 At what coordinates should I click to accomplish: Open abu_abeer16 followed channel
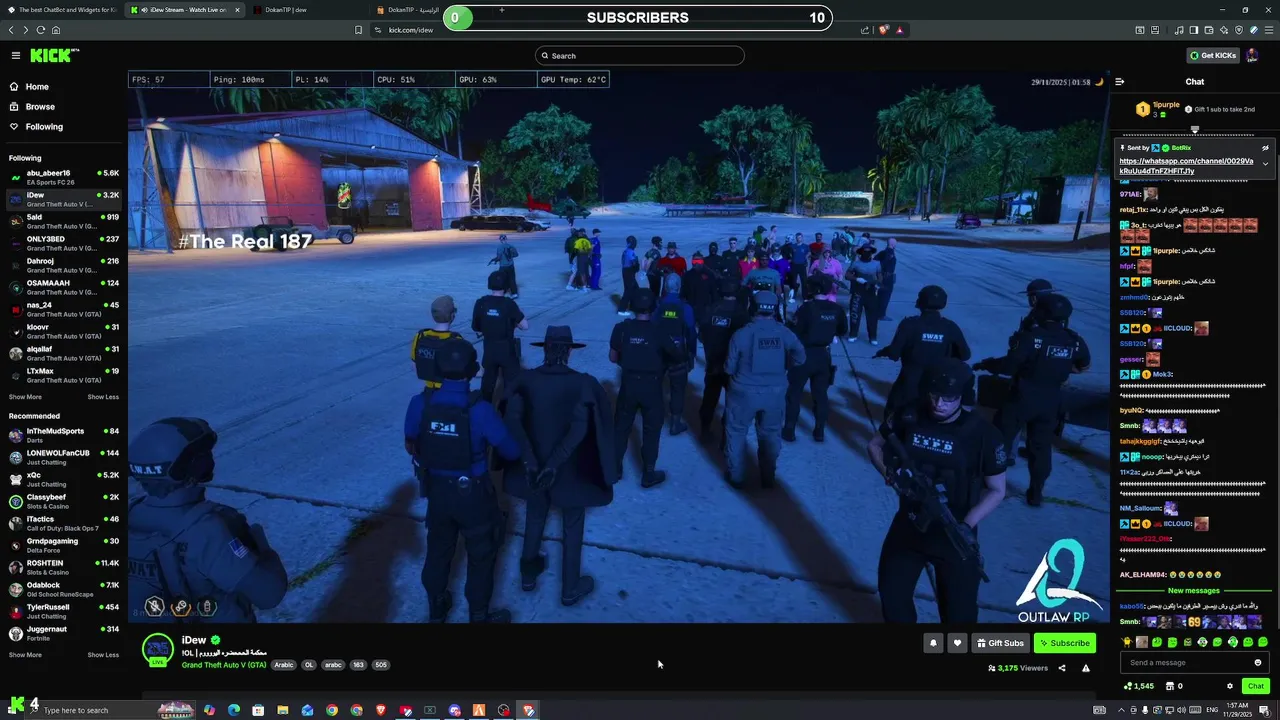click(x=63, y=177)
